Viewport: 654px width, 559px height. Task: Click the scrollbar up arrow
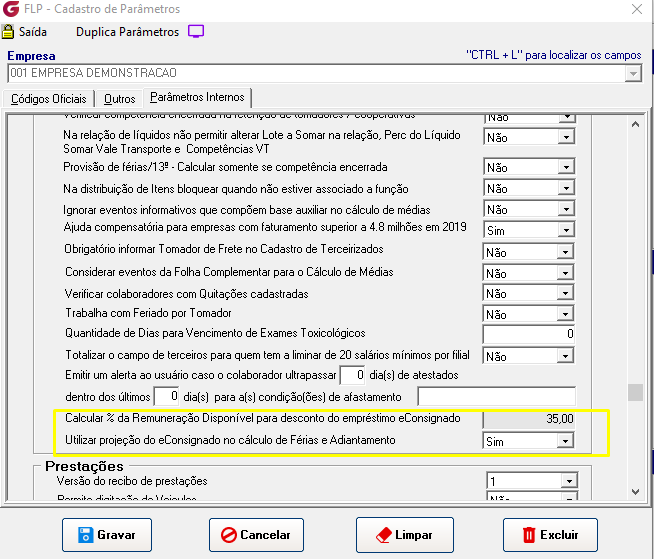coord(635,124)
